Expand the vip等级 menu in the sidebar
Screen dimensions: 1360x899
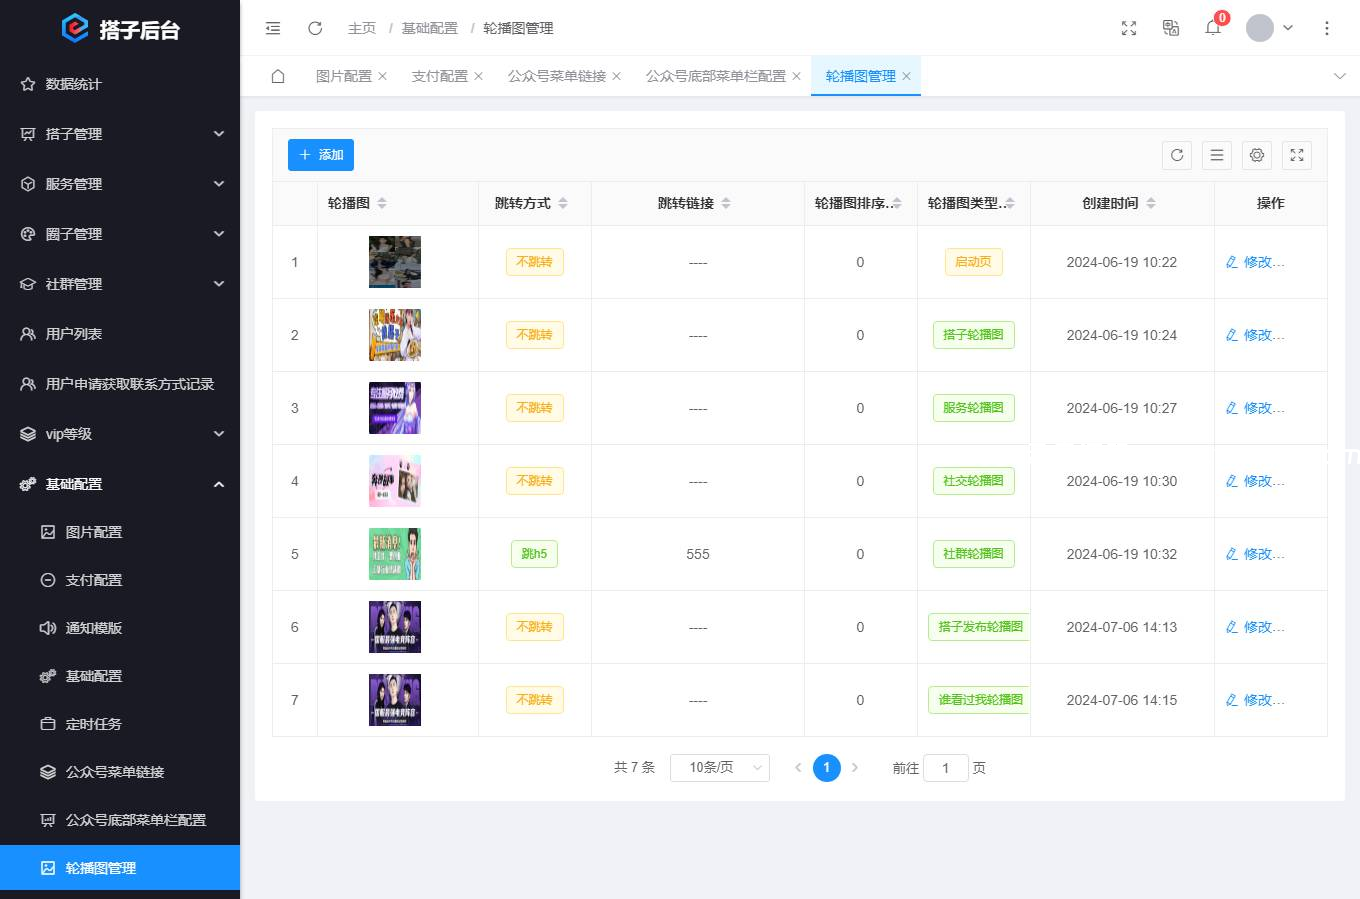coord(120,433)
